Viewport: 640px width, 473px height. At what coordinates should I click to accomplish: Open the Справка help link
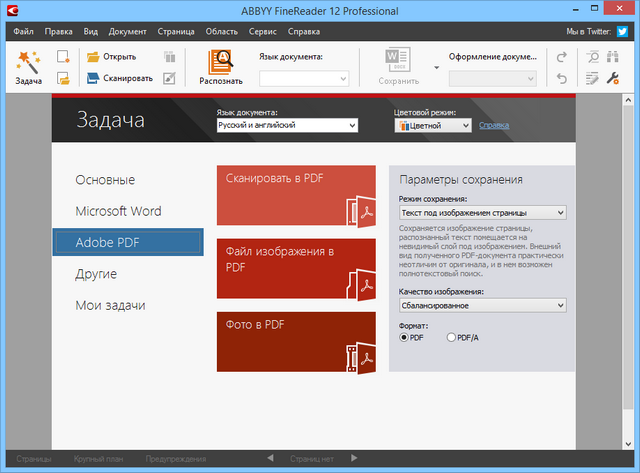pos(494,126)
